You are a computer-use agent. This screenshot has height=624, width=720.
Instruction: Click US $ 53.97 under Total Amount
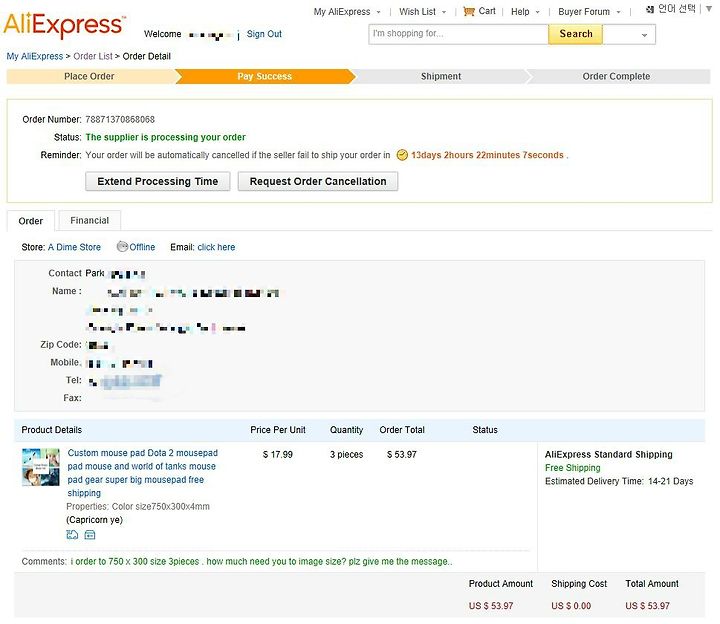coord(647,606)
